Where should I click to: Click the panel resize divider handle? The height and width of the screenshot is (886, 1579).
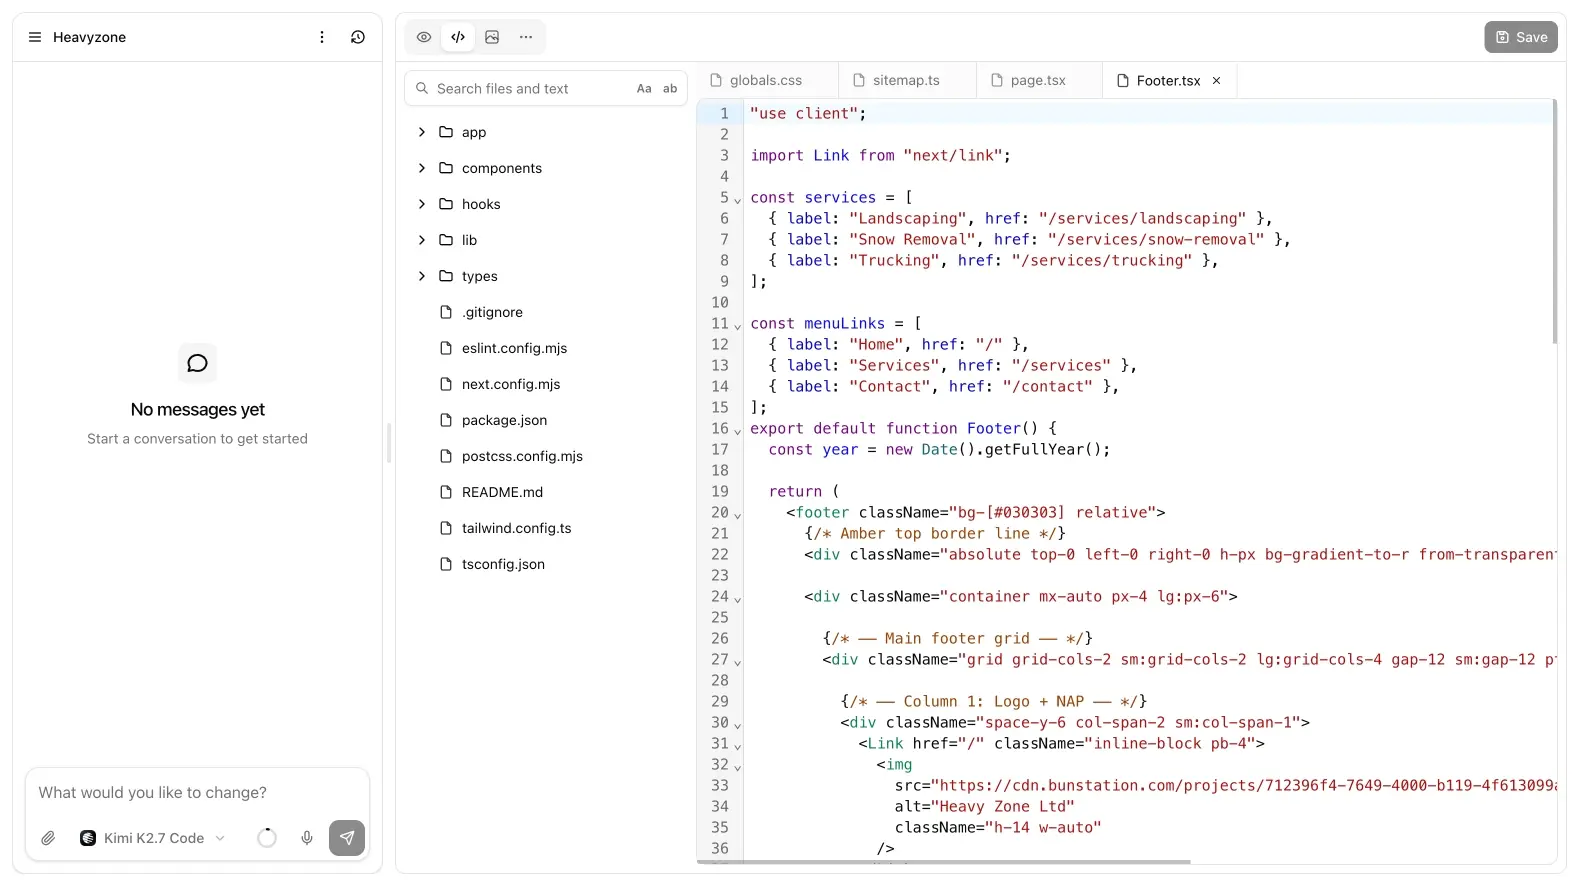[x=389, y=443]
